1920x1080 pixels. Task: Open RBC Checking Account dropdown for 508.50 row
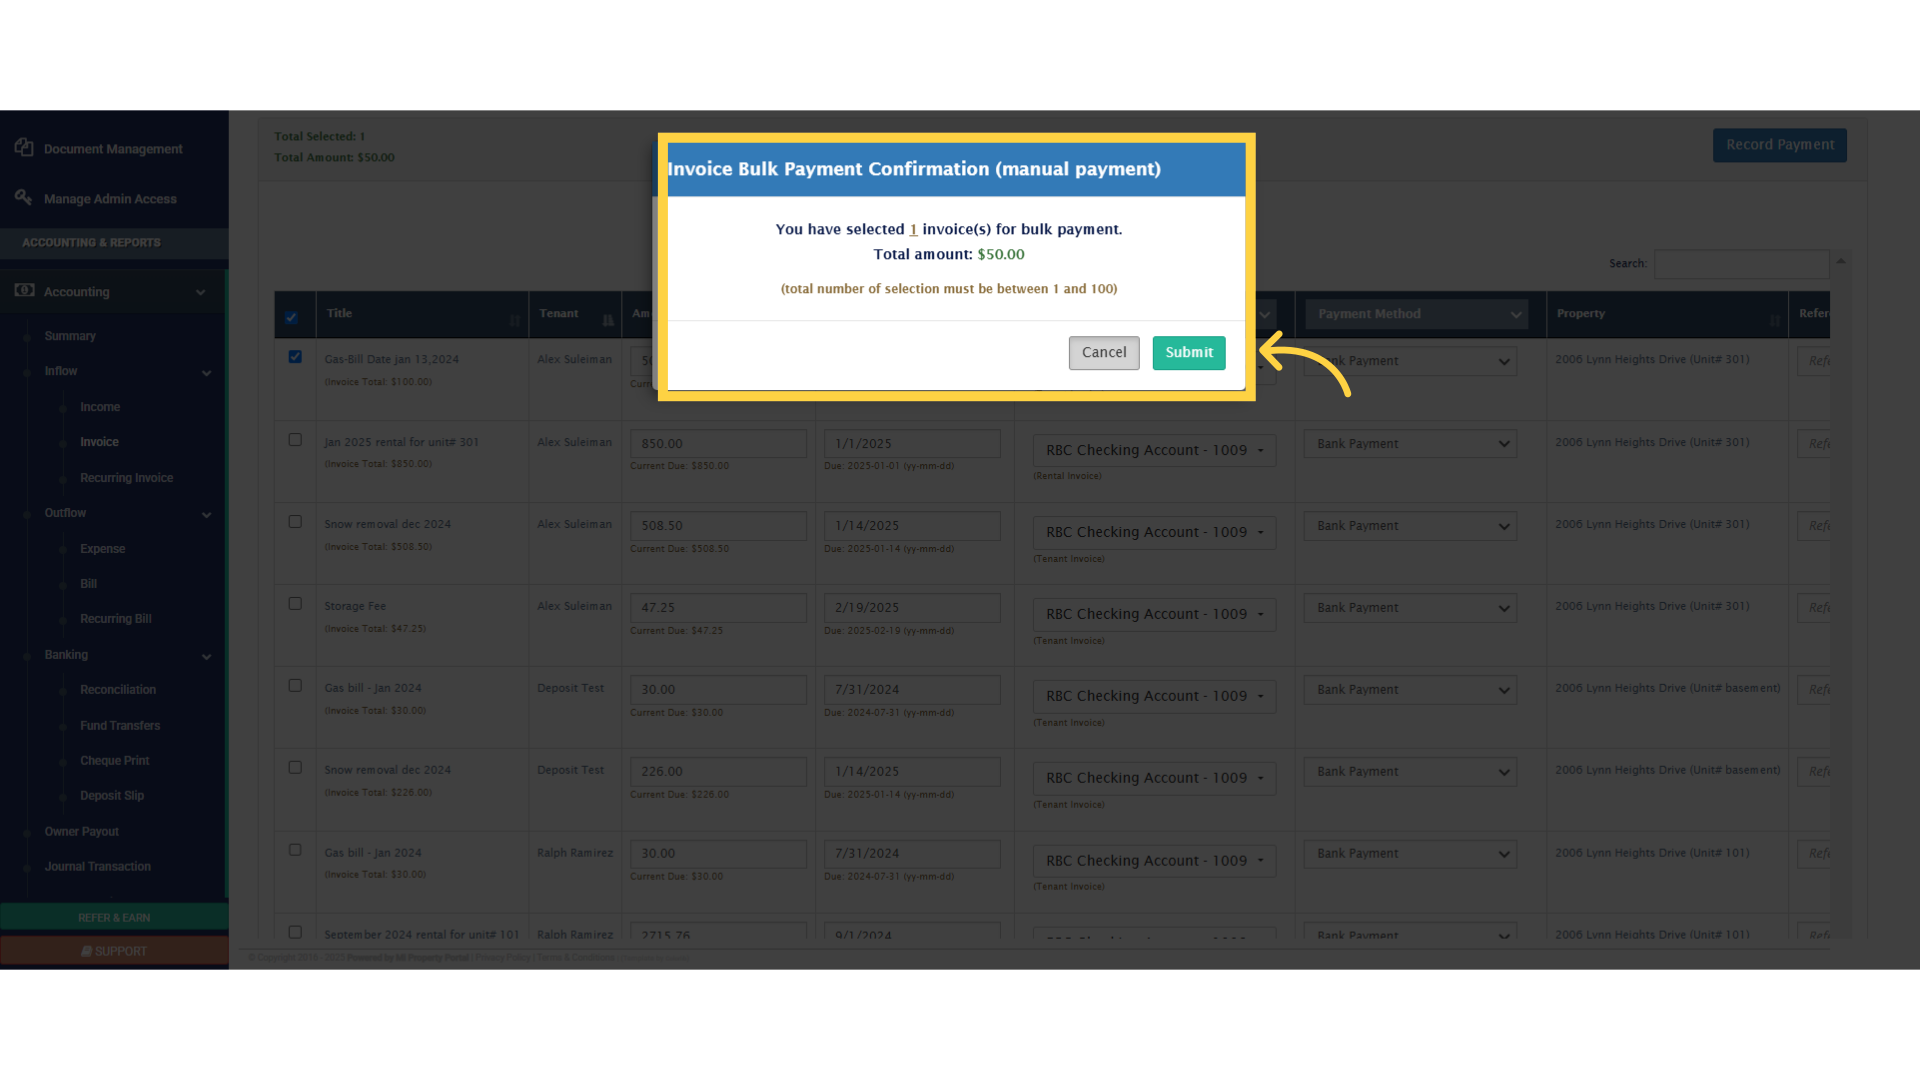(1154, 532)
